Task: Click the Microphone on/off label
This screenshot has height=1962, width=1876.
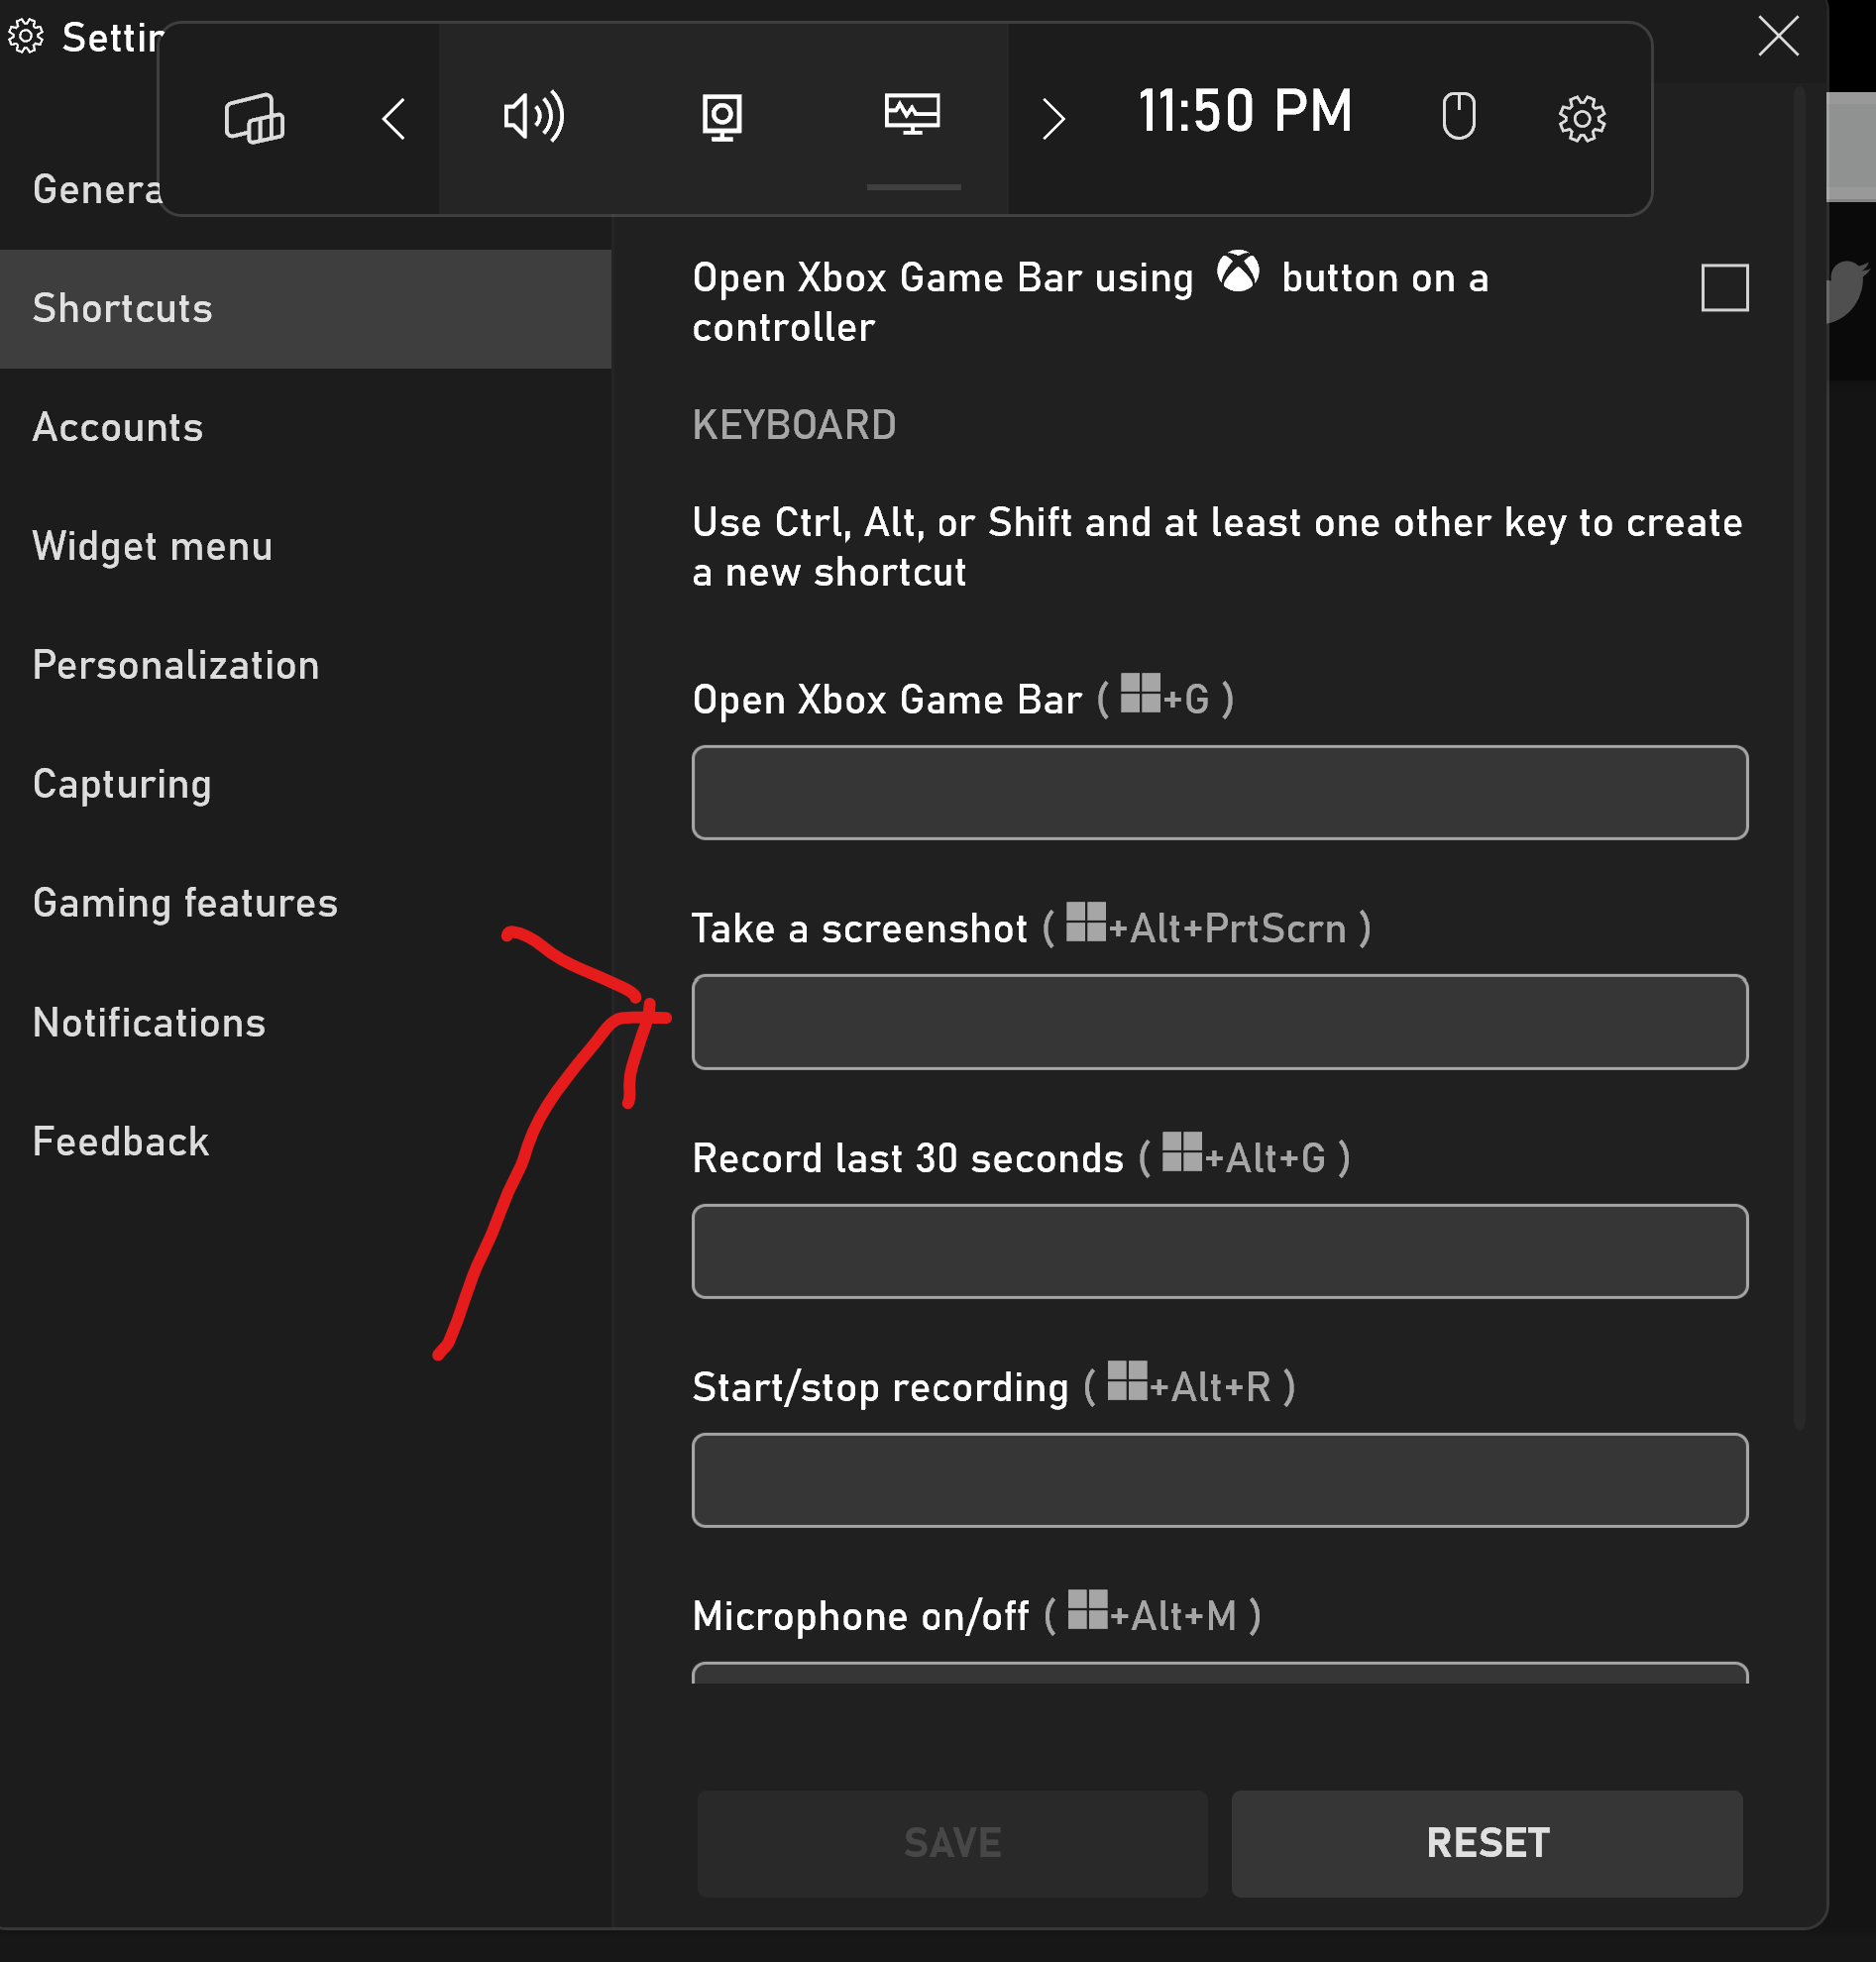Action: point(860,1617)
